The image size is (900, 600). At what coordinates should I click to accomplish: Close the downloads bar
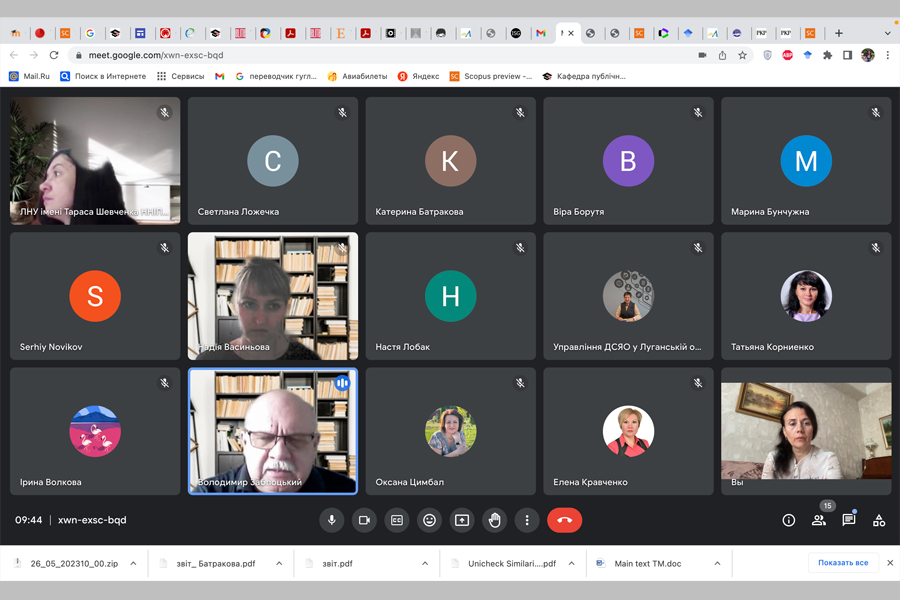coord(890,563)
